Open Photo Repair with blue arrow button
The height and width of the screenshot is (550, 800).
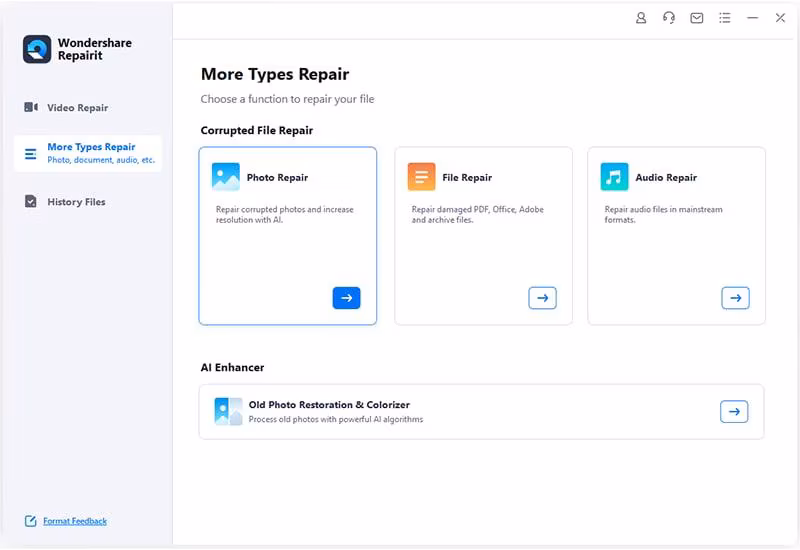click(346, 298)
